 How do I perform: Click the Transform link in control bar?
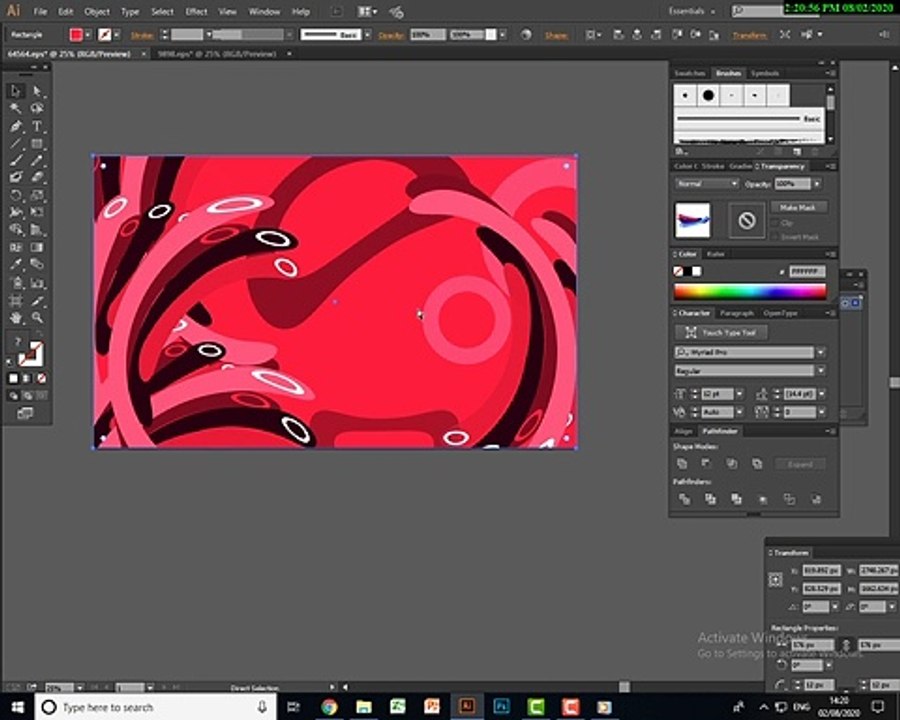[x=750, y=35]
